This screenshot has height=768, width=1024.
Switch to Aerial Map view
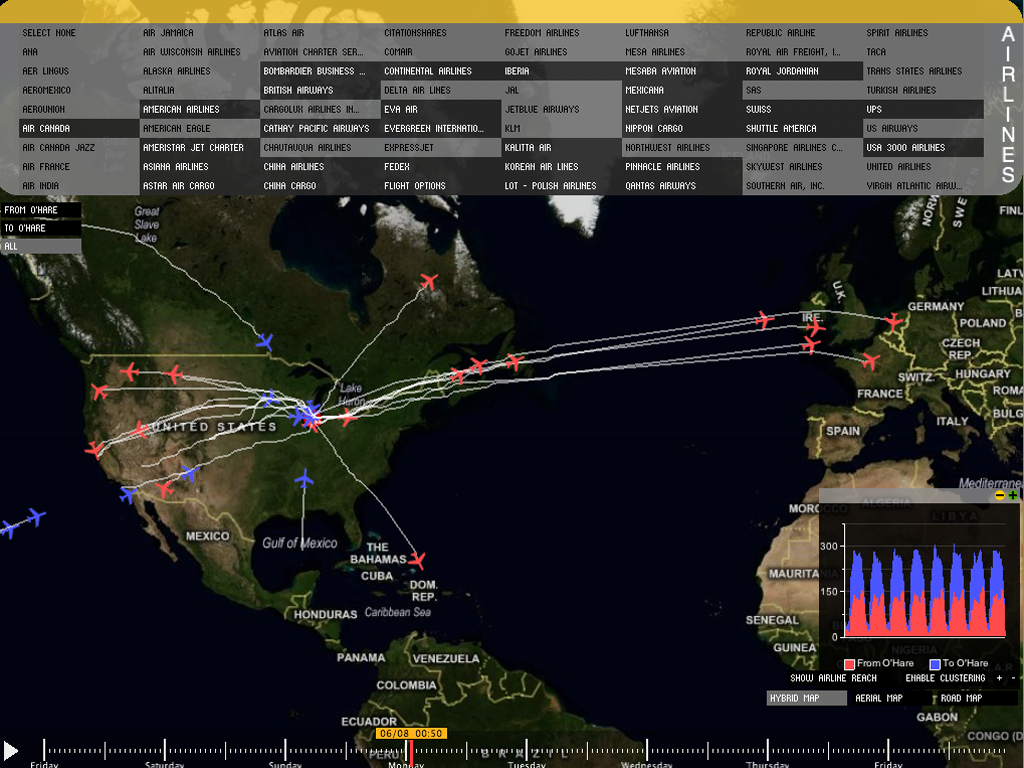879,698
